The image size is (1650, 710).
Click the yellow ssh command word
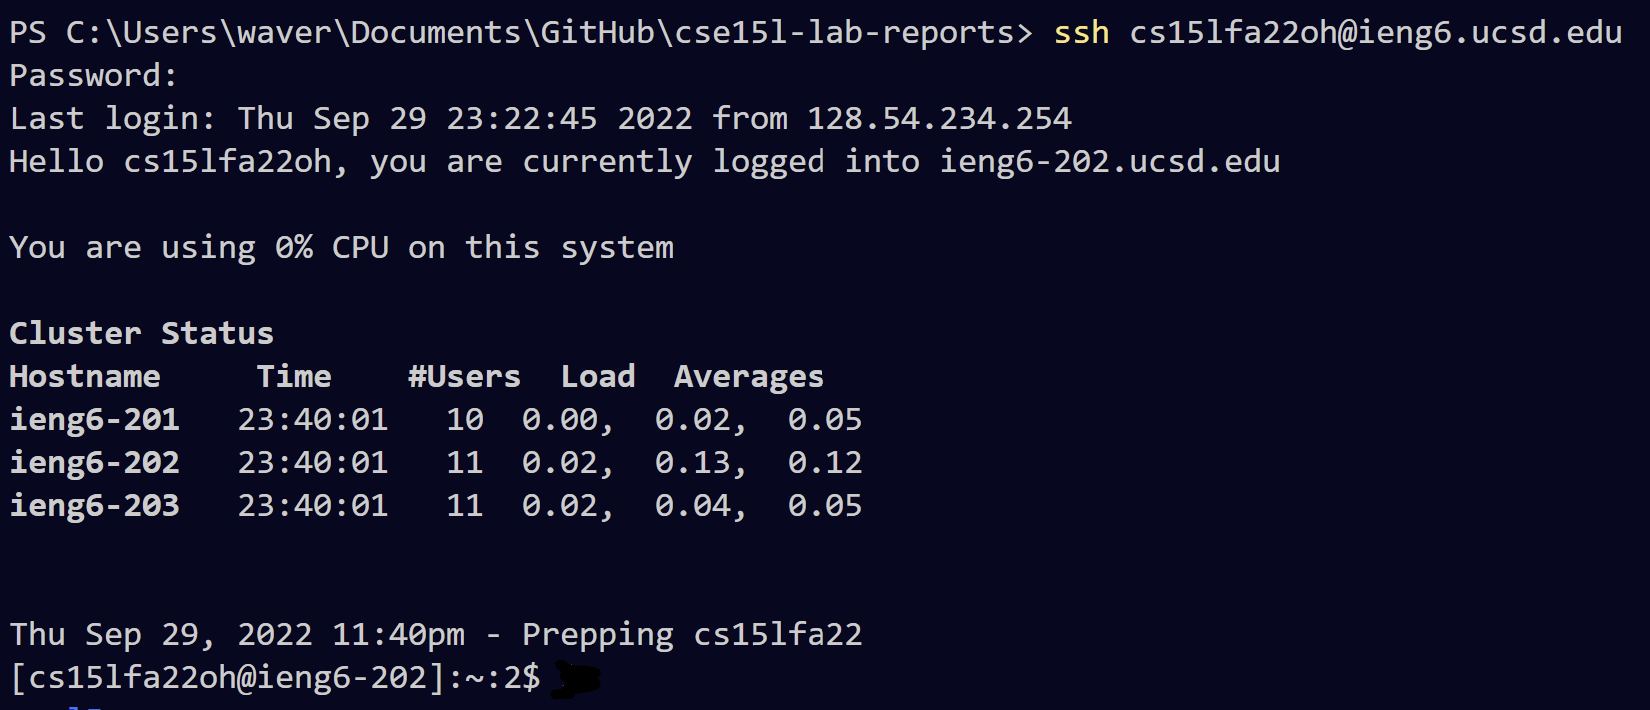(1081, 33)
